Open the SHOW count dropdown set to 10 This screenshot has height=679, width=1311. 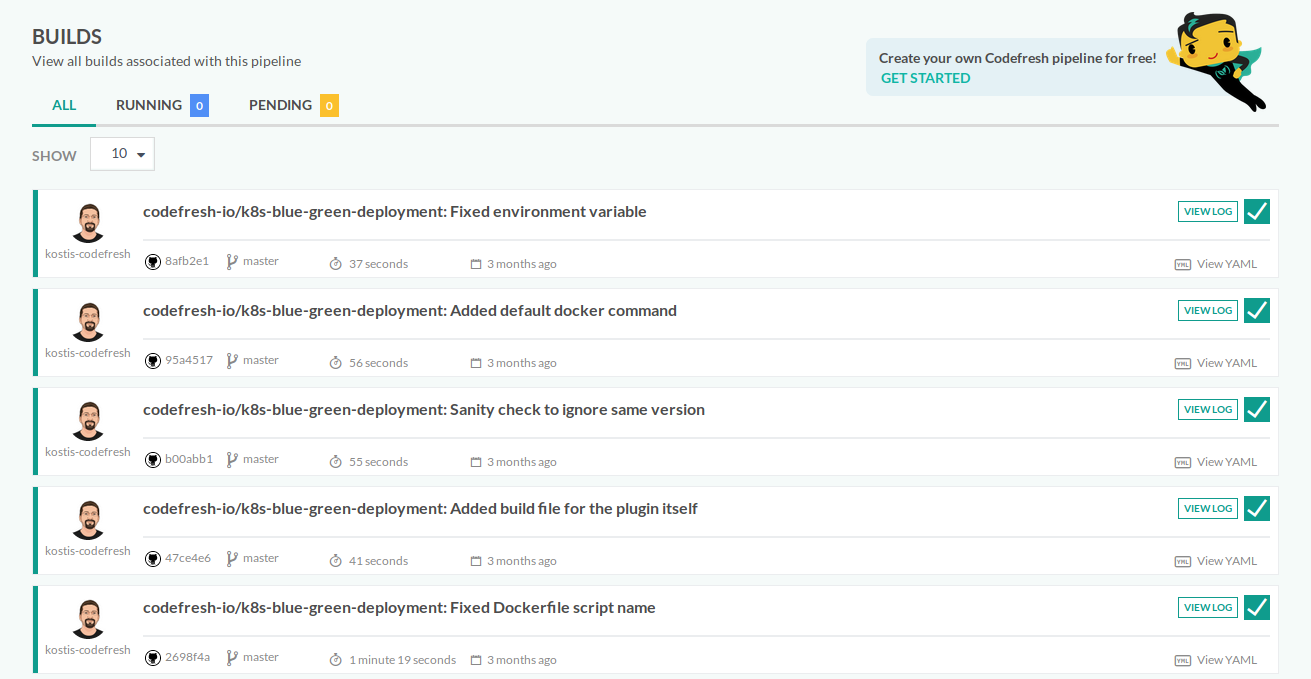click(x=122, y=154)
